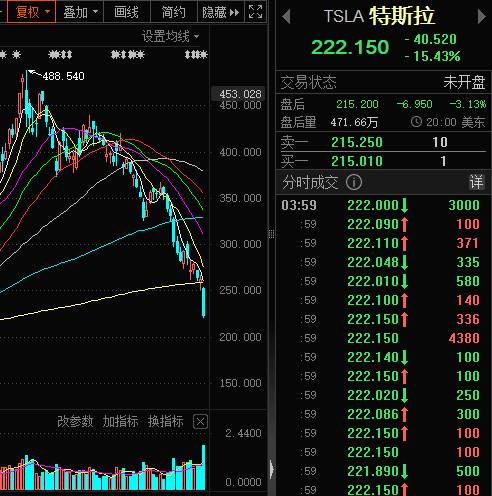
Task: Click the 分时成交 info icon
Action: (x=354, y=182)
